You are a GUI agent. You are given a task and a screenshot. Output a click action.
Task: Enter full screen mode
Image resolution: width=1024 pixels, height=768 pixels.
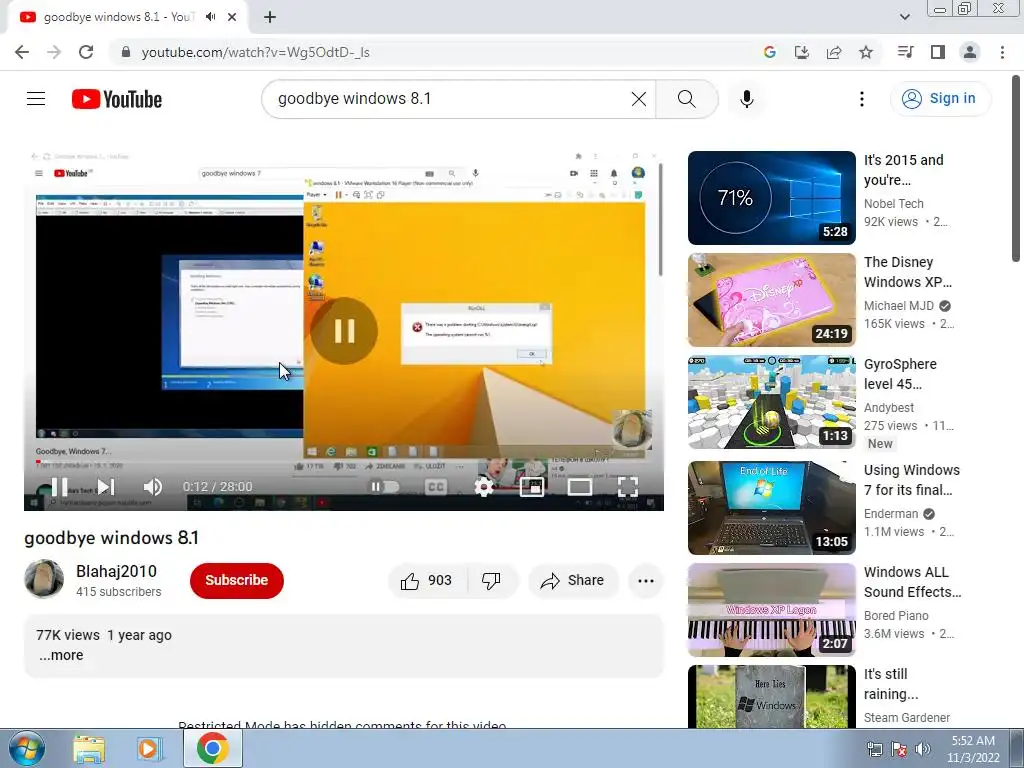(628, 487)
